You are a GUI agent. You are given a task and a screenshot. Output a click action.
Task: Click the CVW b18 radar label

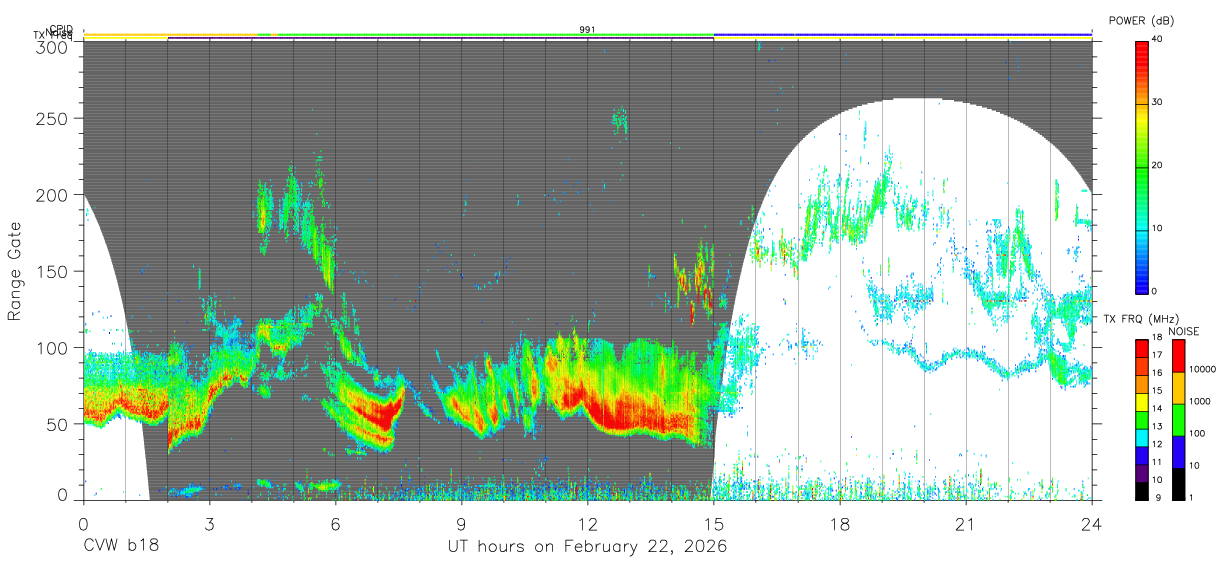pos(121,547)
